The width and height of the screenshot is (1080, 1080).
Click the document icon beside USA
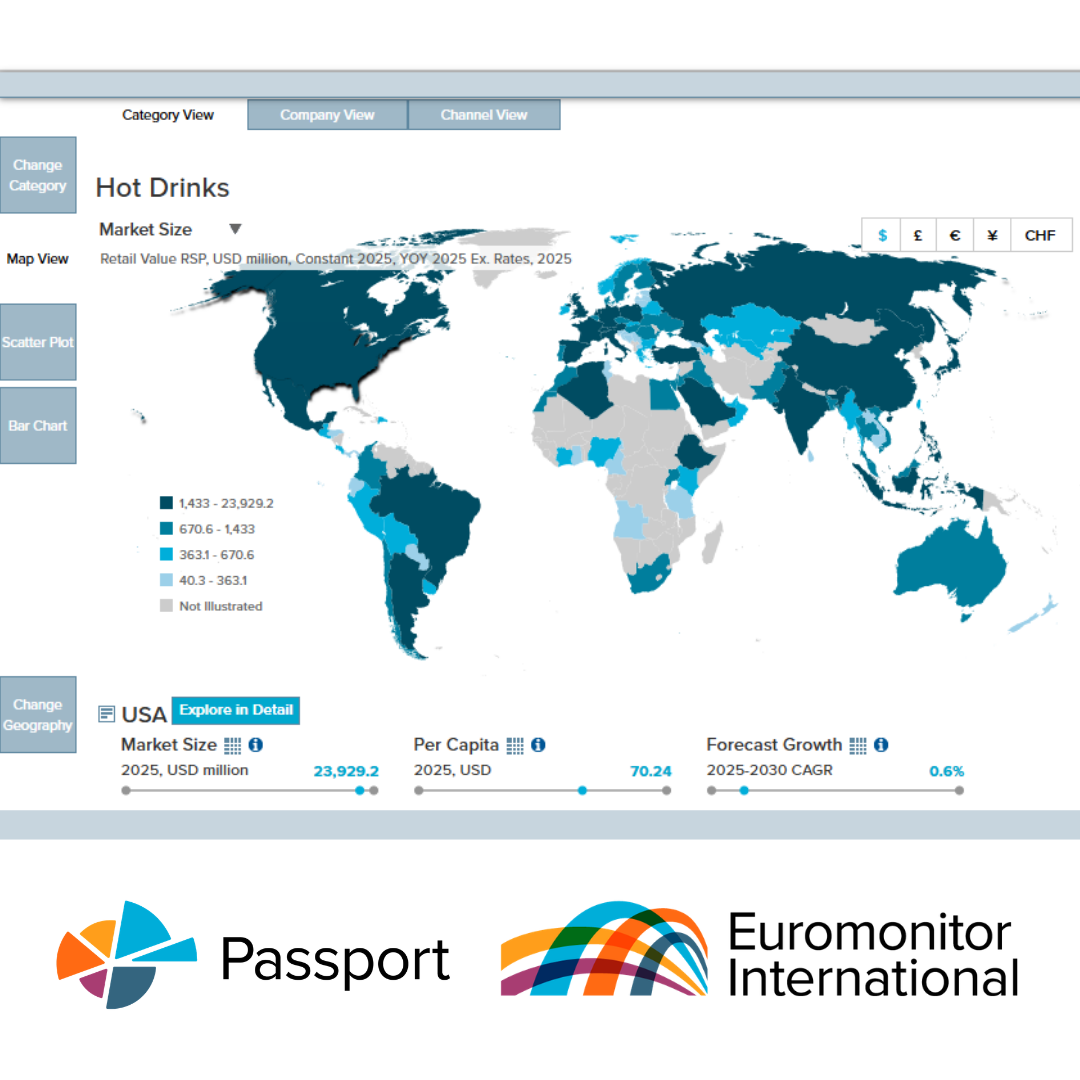coord(106,714)
